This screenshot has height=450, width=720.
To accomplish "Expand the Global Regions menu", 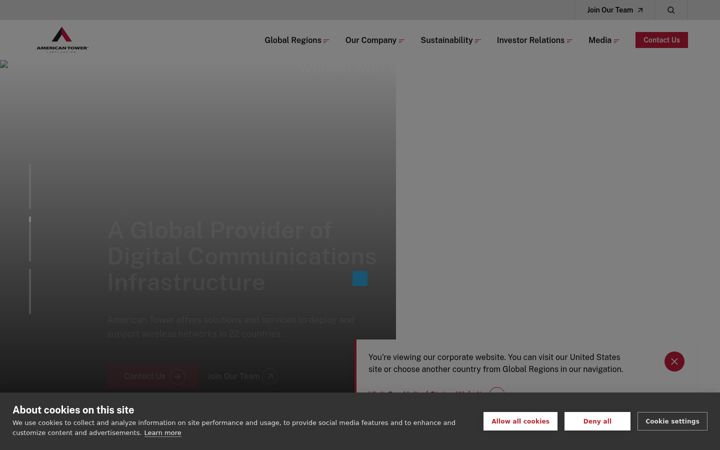I will pyautogui.click(x=297, y=40).
